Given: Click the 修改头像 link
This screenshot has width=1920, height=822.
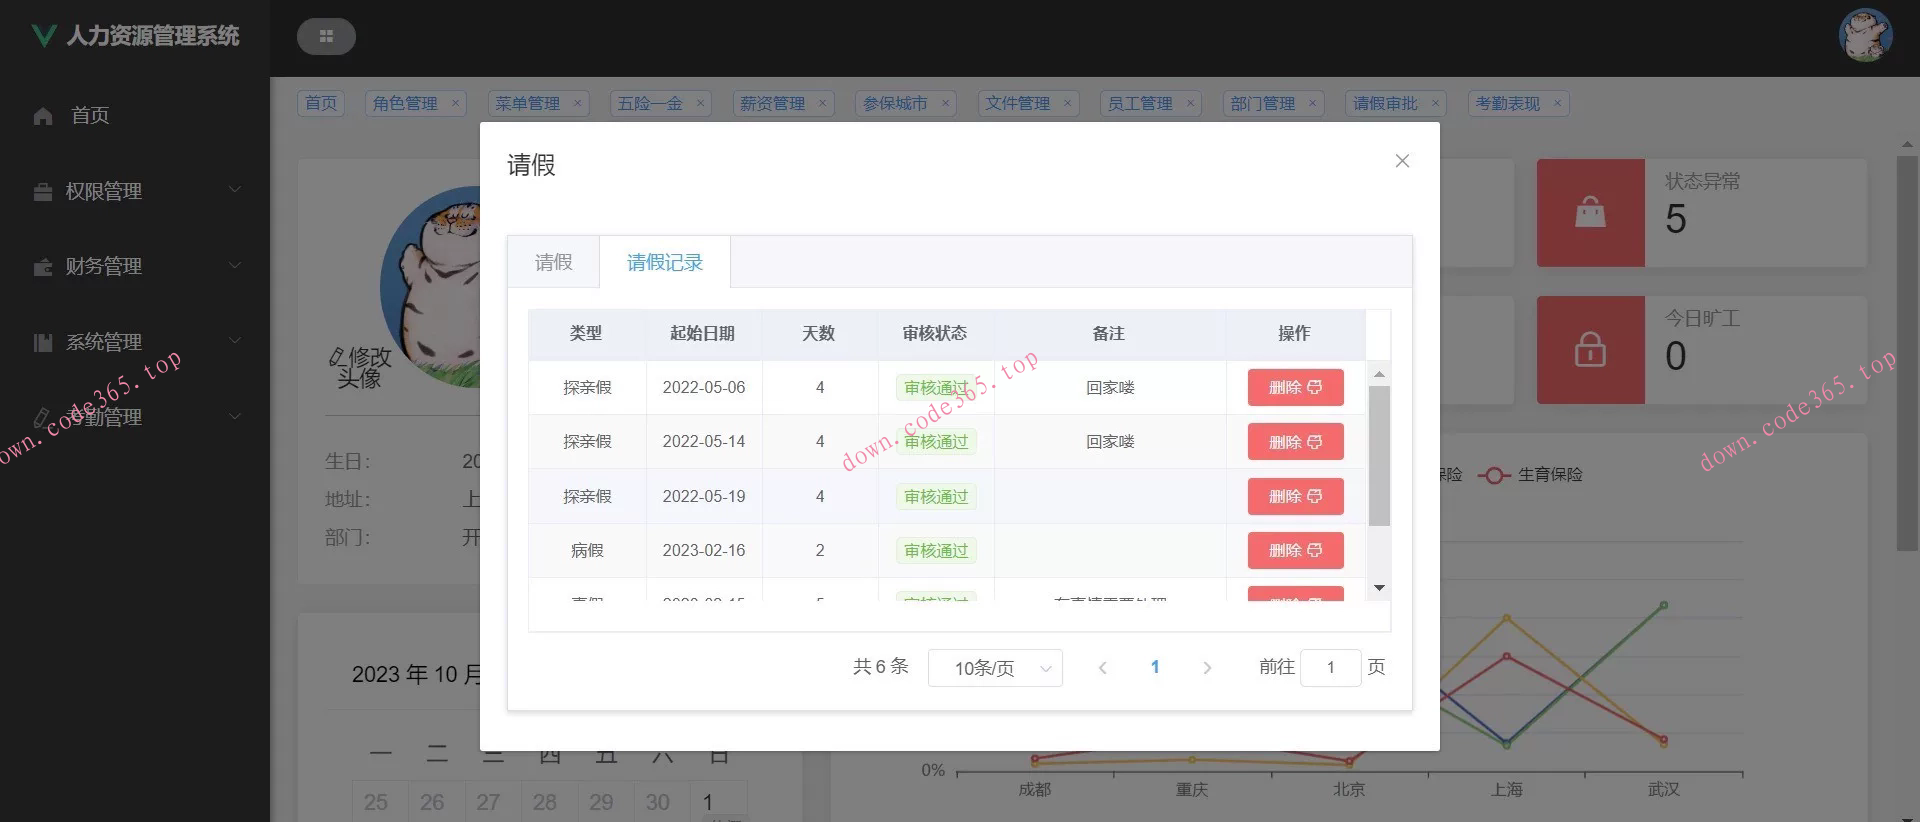Looking at the screenshot, I should [x=360, y=368].
